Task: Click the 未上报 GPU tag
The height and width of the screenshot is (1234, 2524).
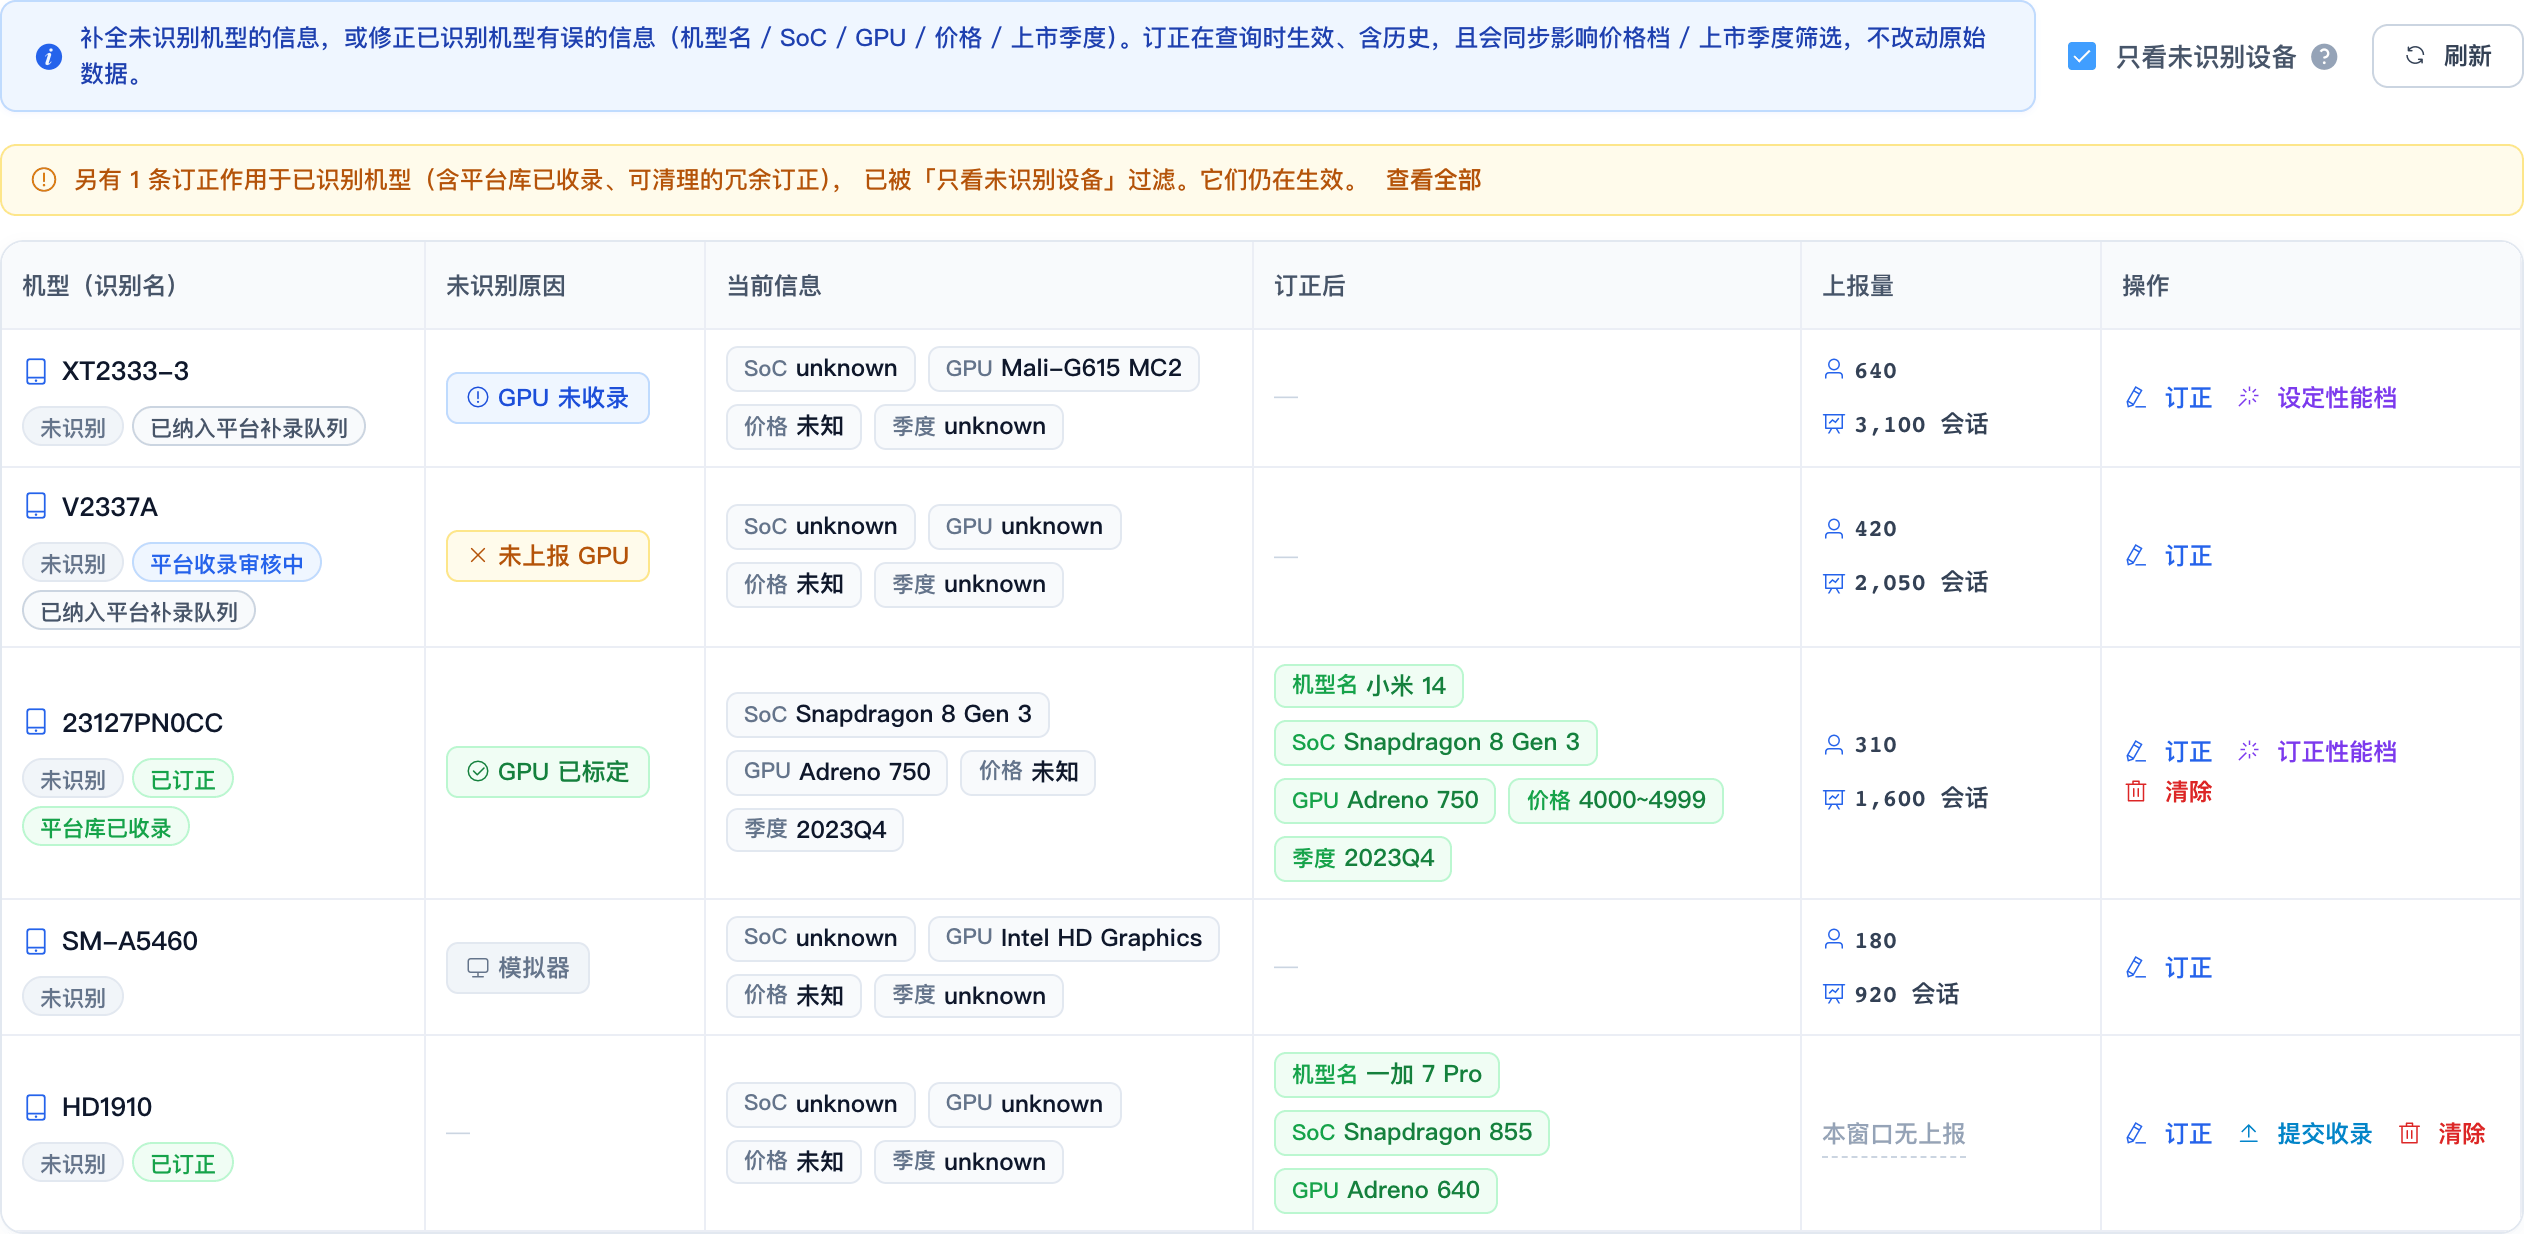Action: click(548, 556)
